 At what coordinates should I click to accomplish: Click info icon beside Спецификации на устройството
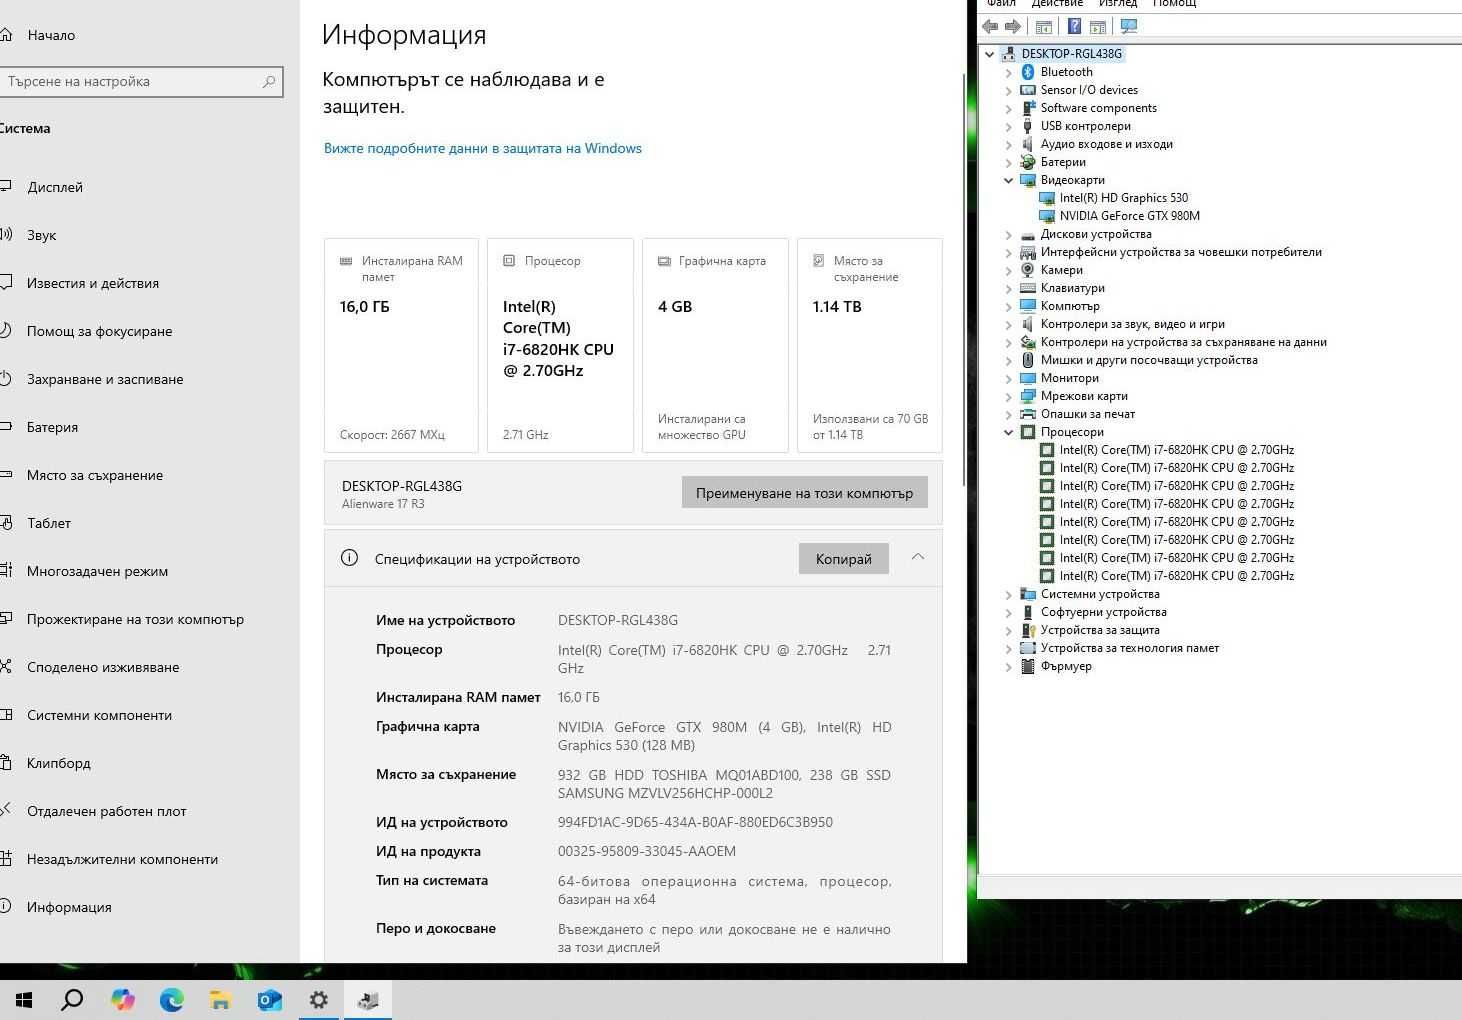tap(349, 558)
